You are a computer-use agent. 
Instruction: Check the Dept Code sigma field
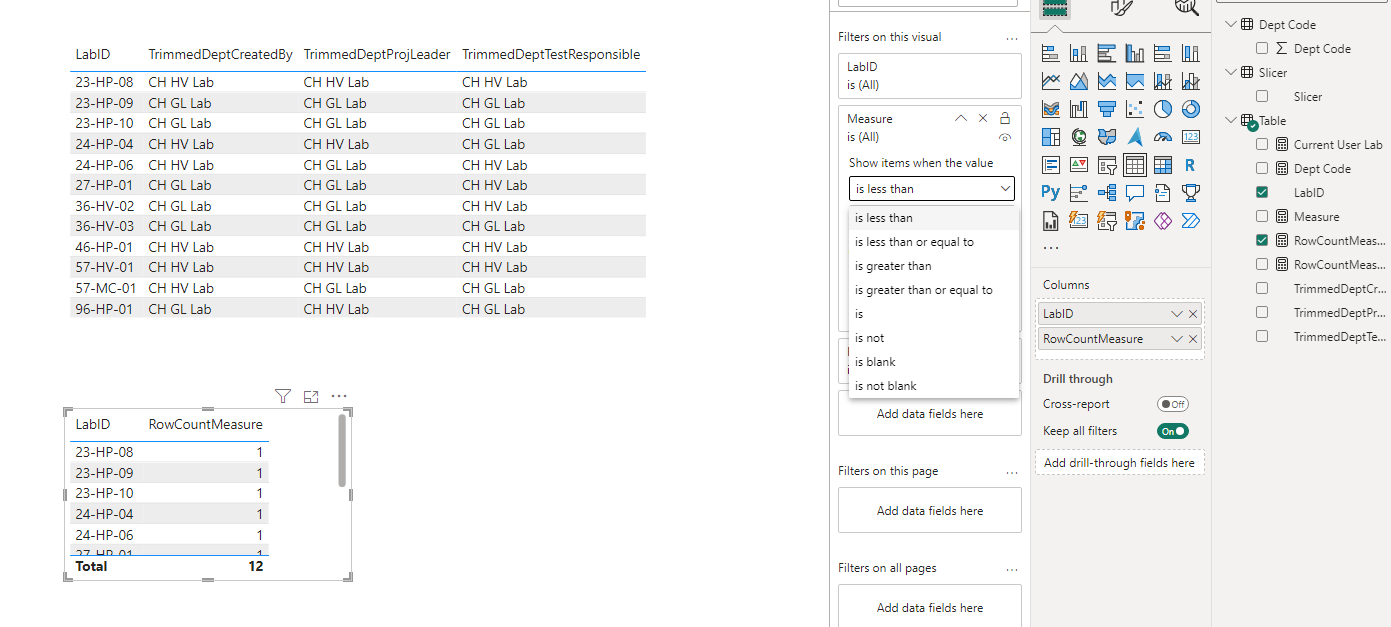(1262, 48)
